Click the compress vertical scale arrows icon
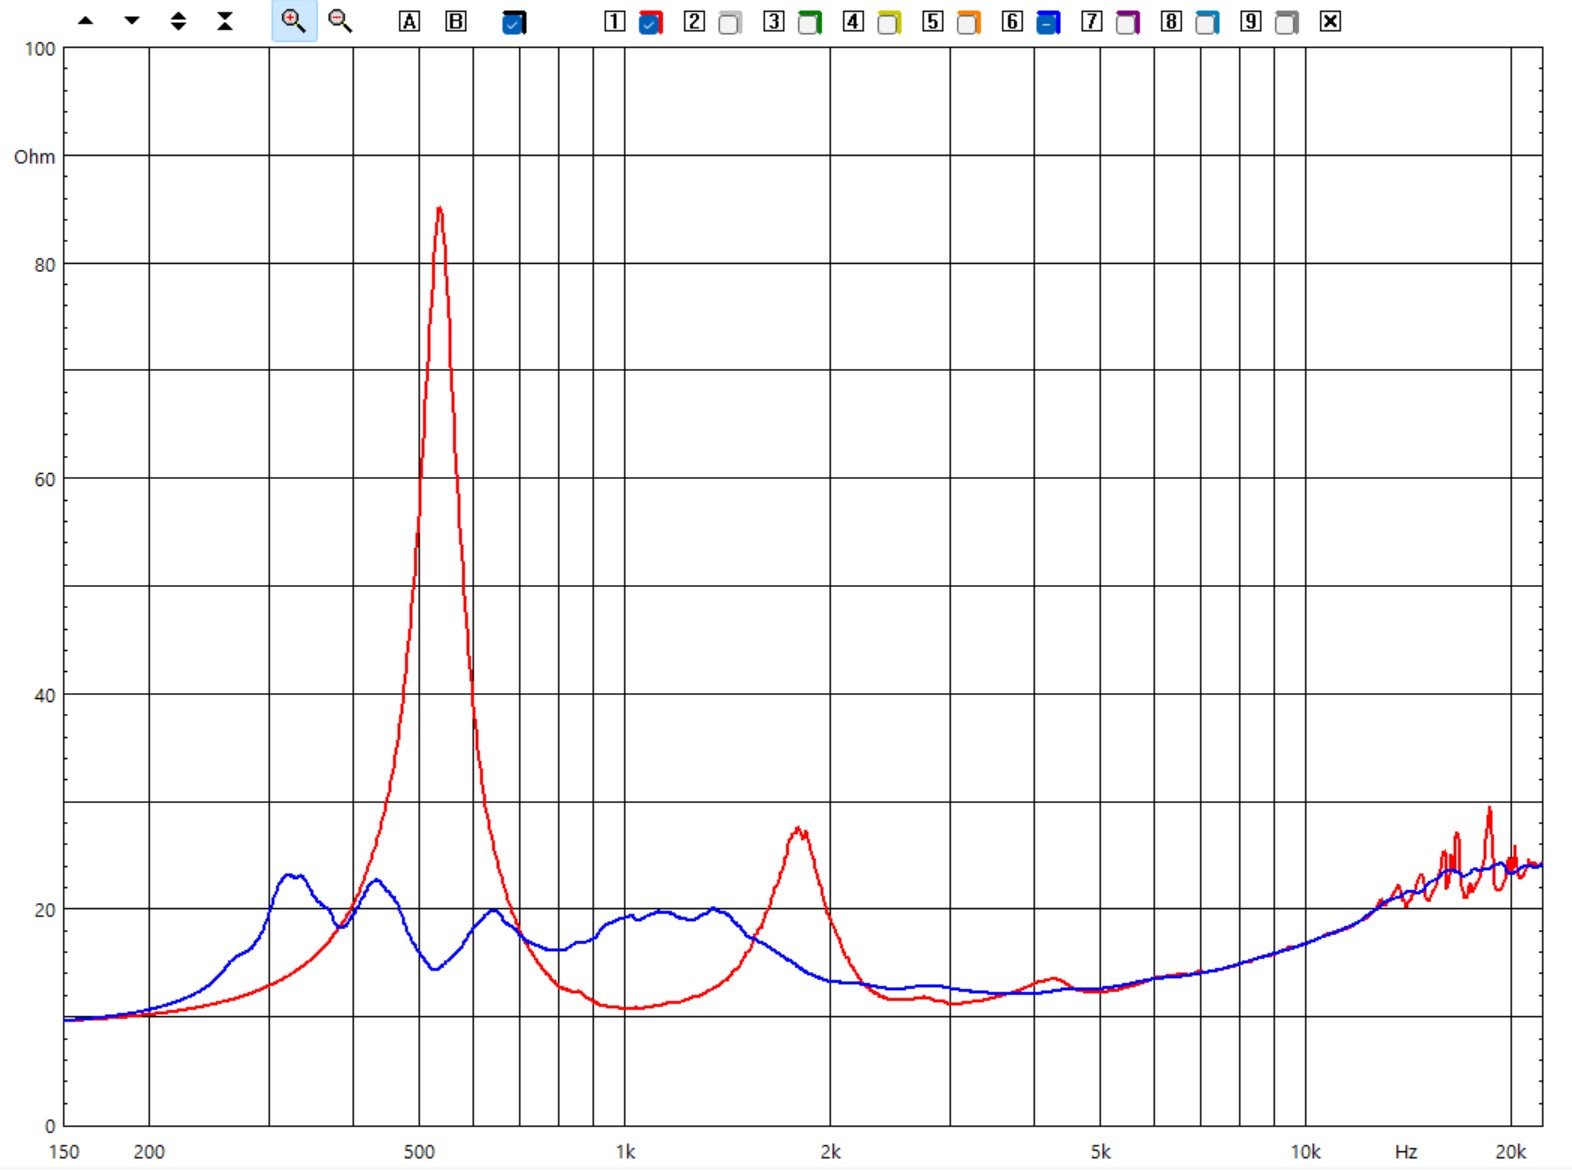 click(x=225, y=21)
